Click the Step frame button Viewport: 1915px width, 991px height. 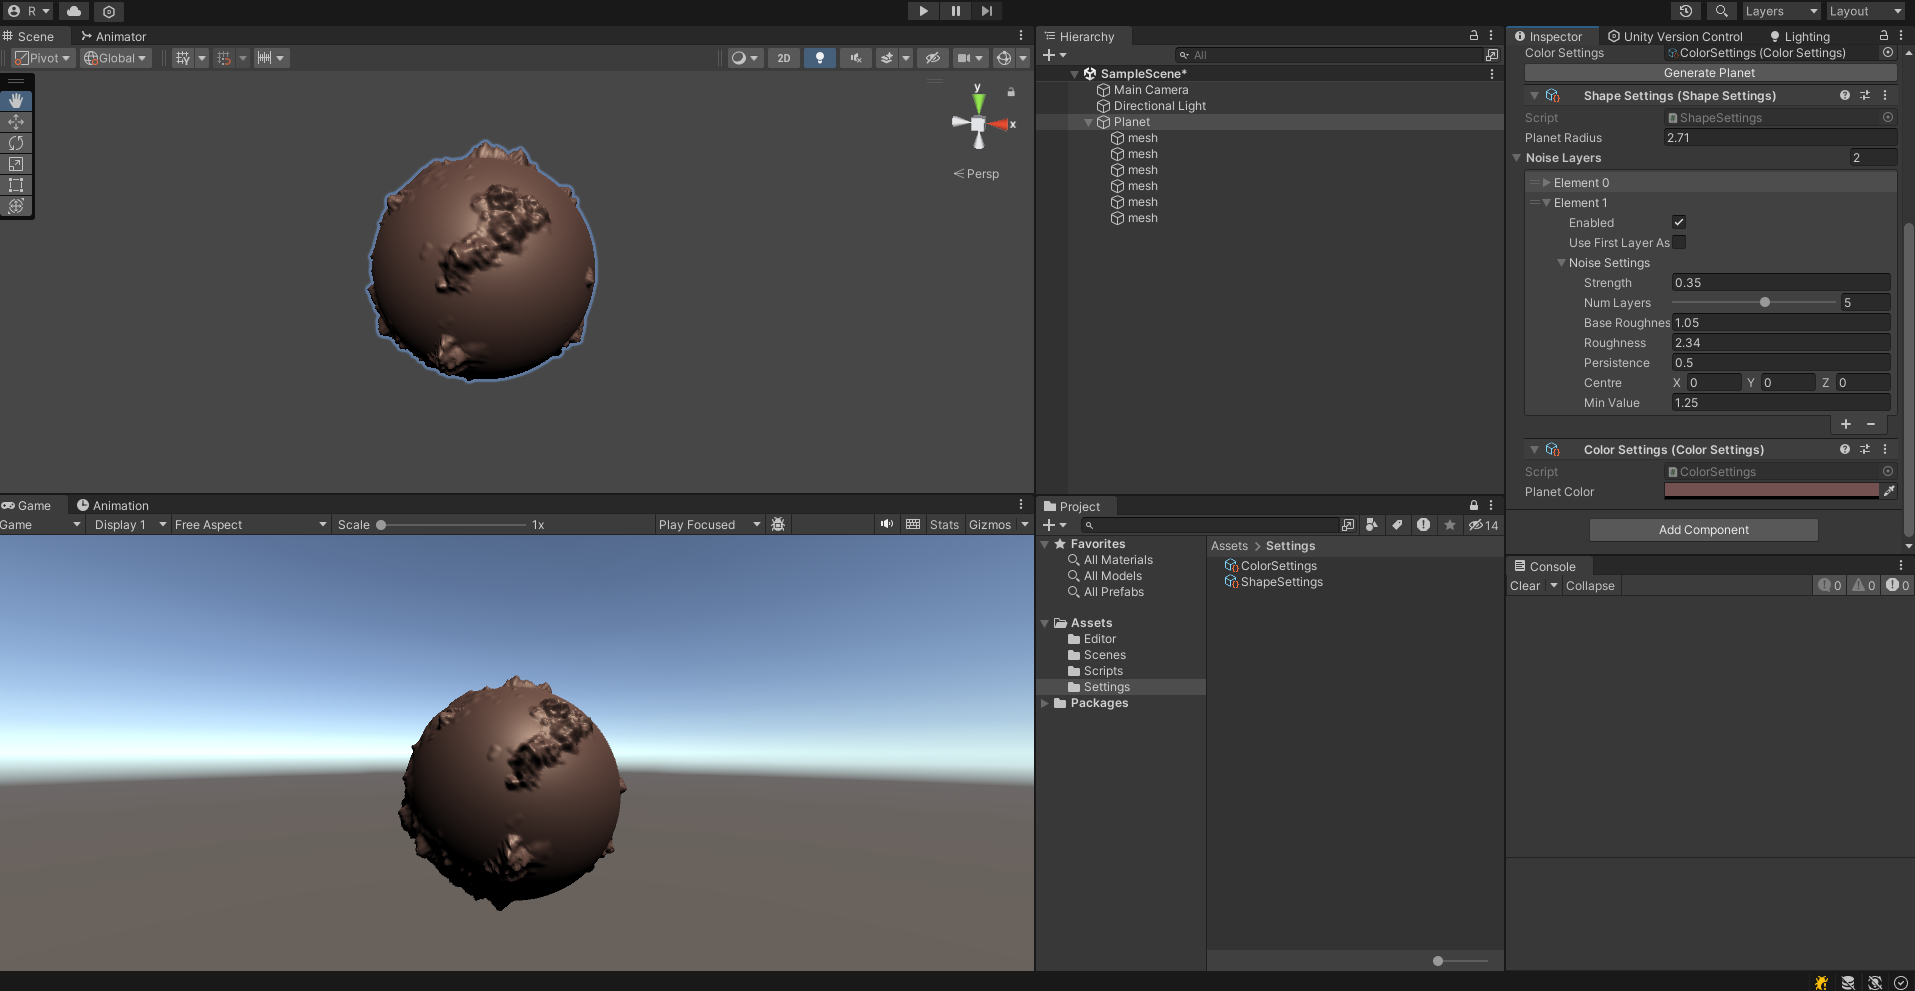click(987, 11)
